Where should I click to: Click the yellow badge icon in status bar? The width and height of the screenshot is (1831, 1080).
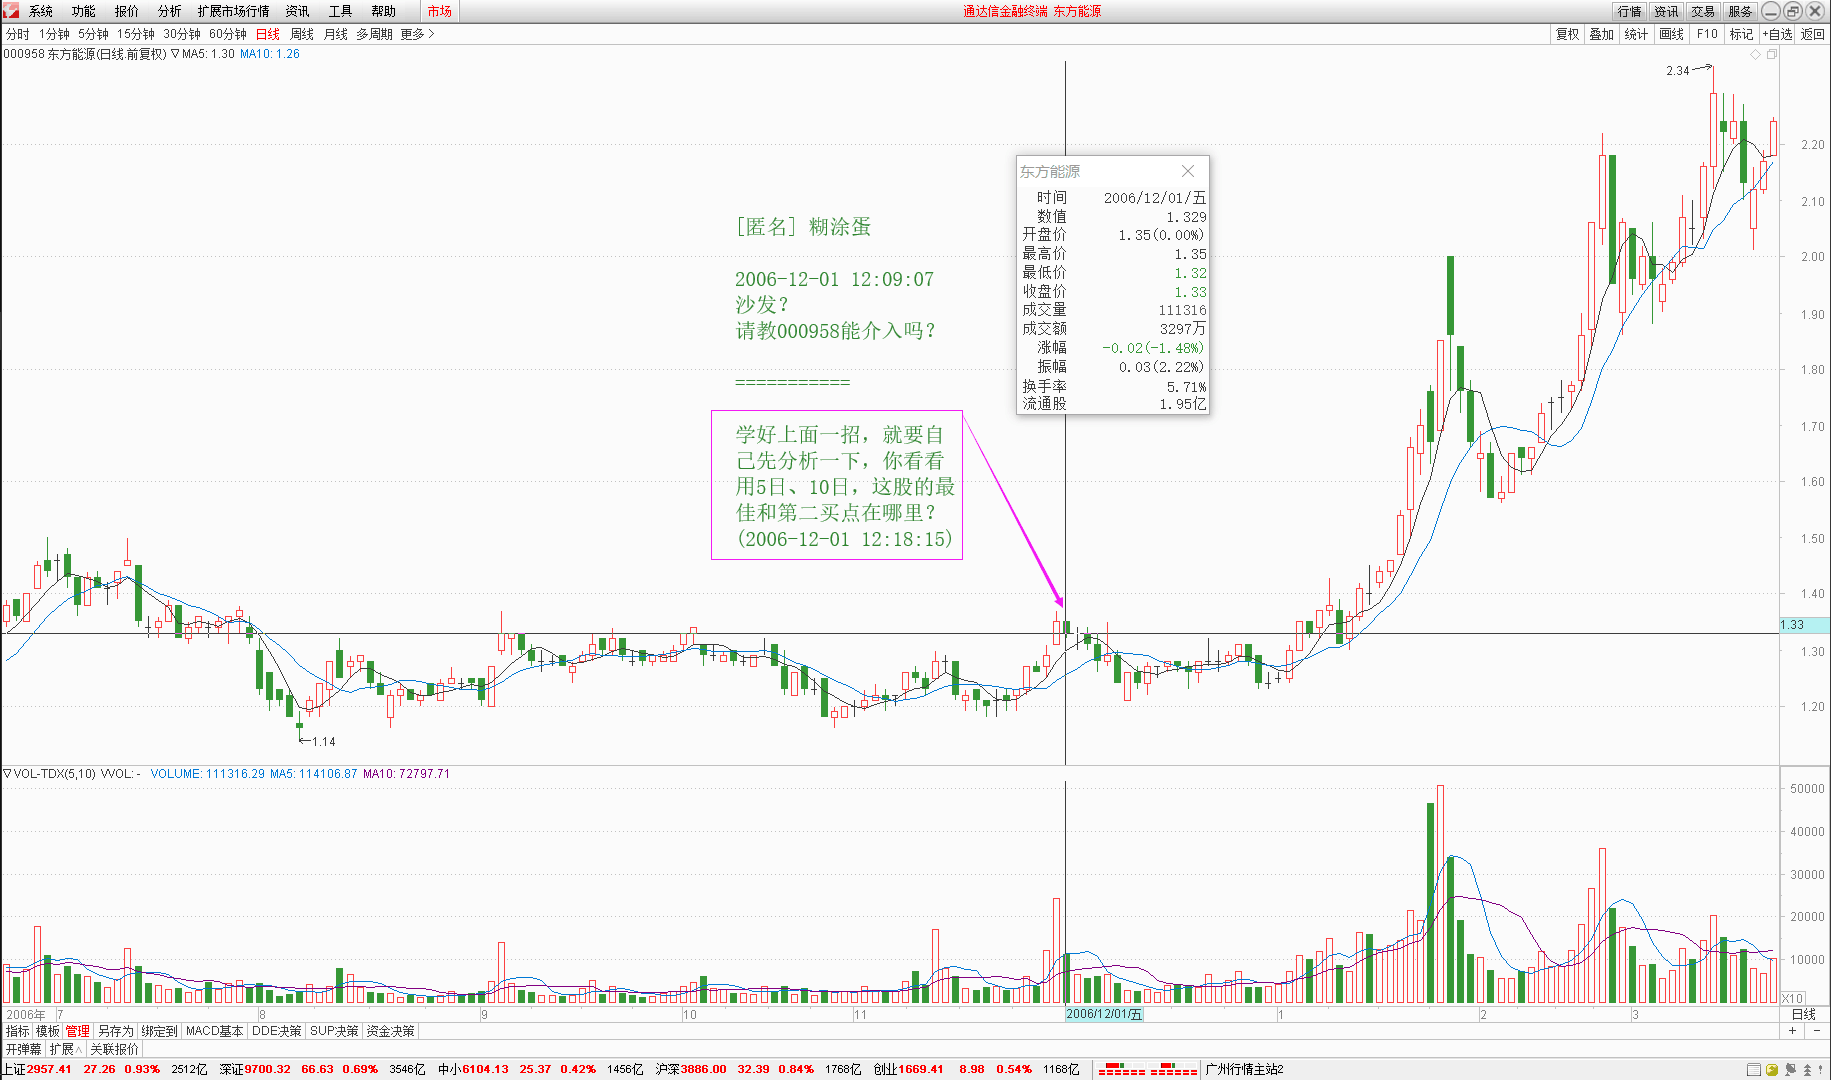tap(1771, 1069)
